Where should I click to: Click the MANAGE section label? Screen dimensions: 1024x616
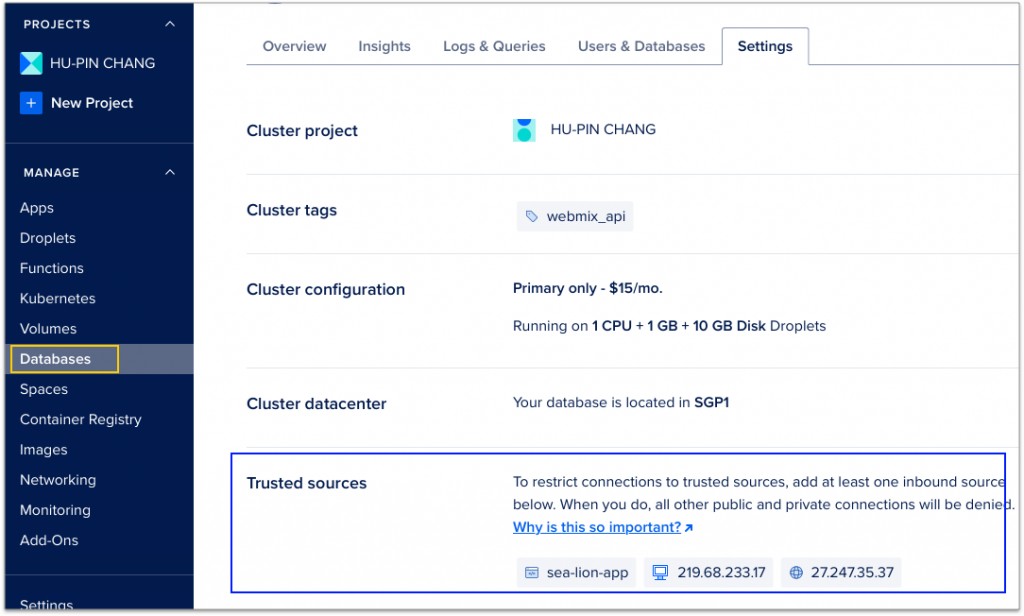pyautogui.click(x=52, y=172)
